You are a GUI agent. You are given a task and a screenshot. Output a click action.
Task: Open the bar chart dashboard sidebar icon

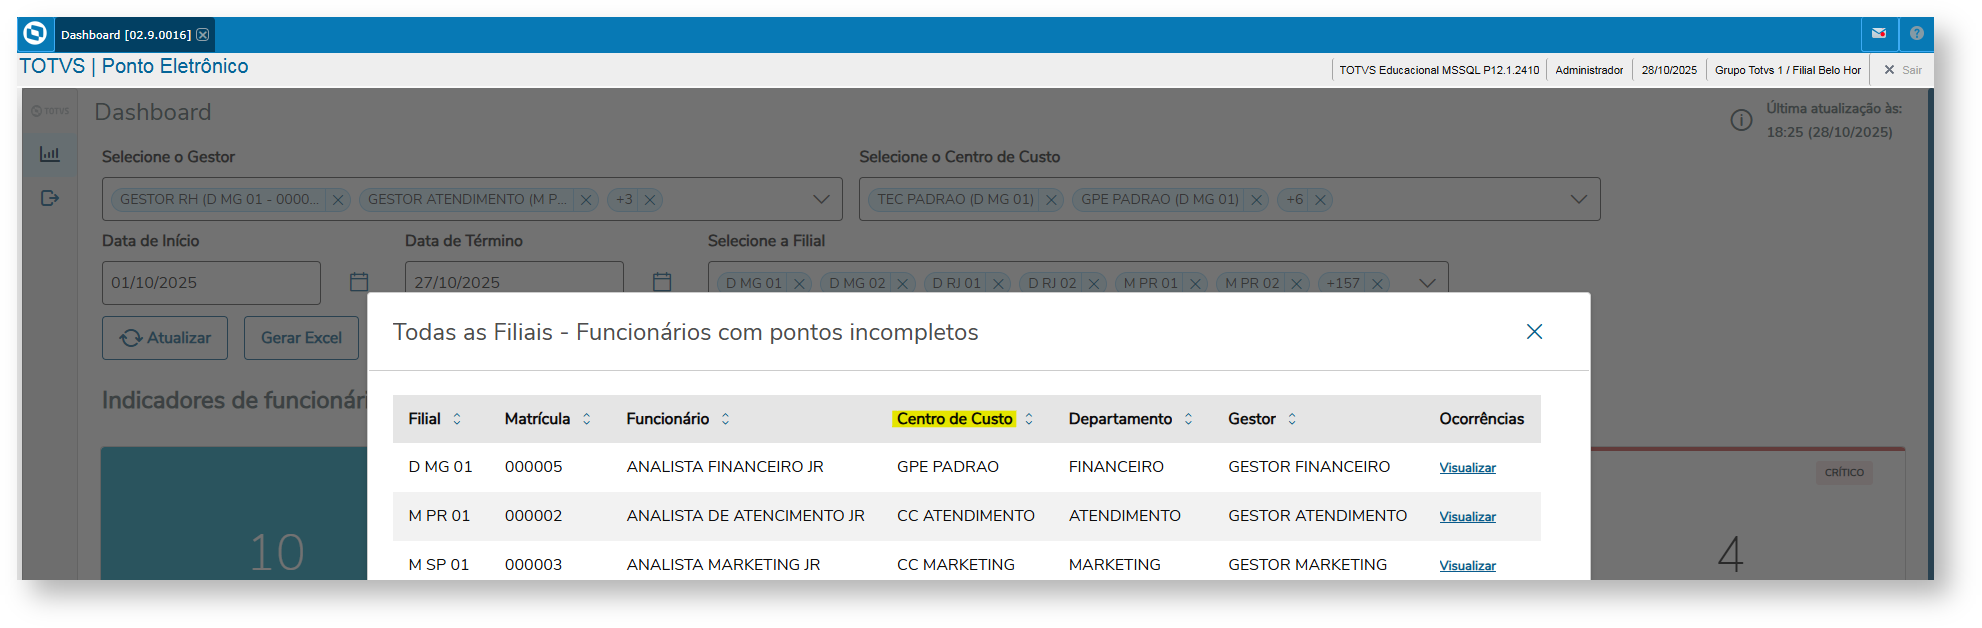click(49, 154)
